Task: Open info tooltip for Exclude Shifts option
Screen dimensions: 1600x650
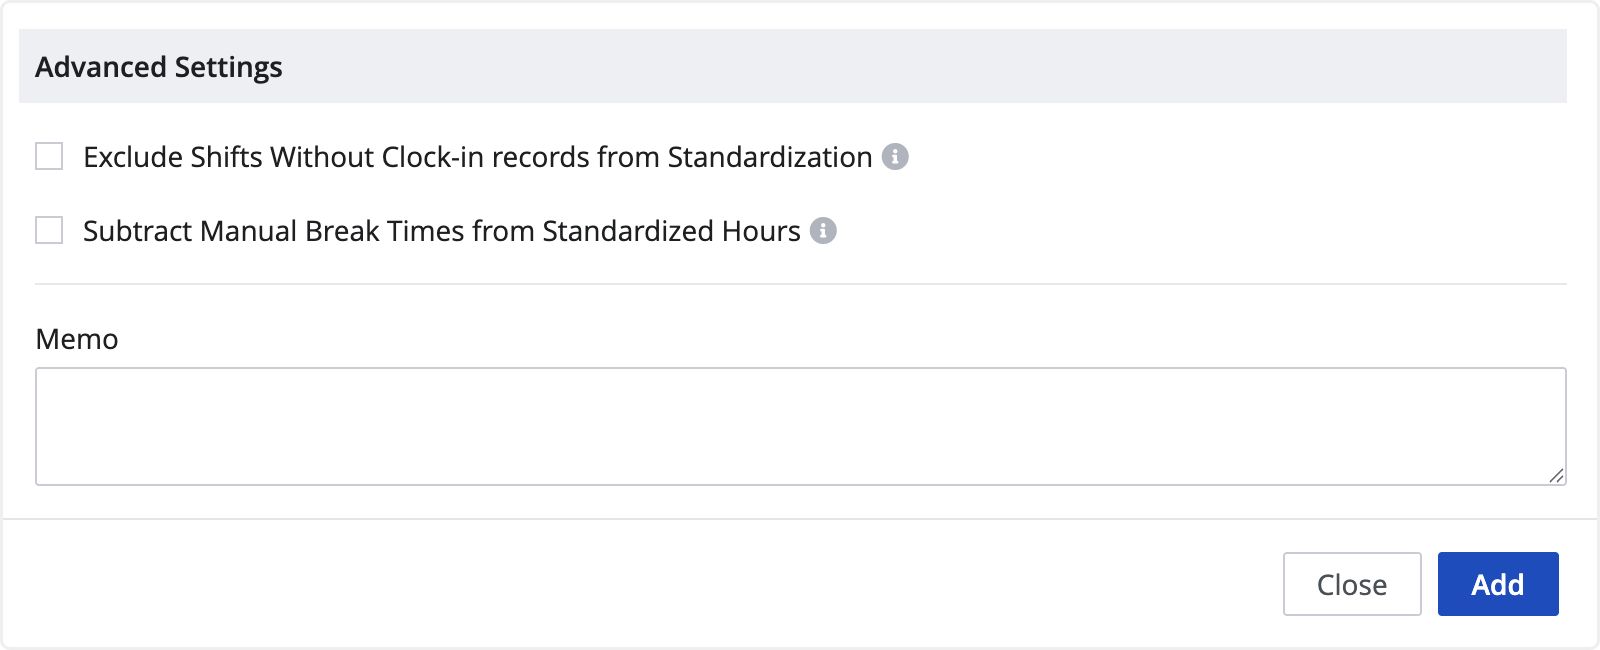Action: 895,157
